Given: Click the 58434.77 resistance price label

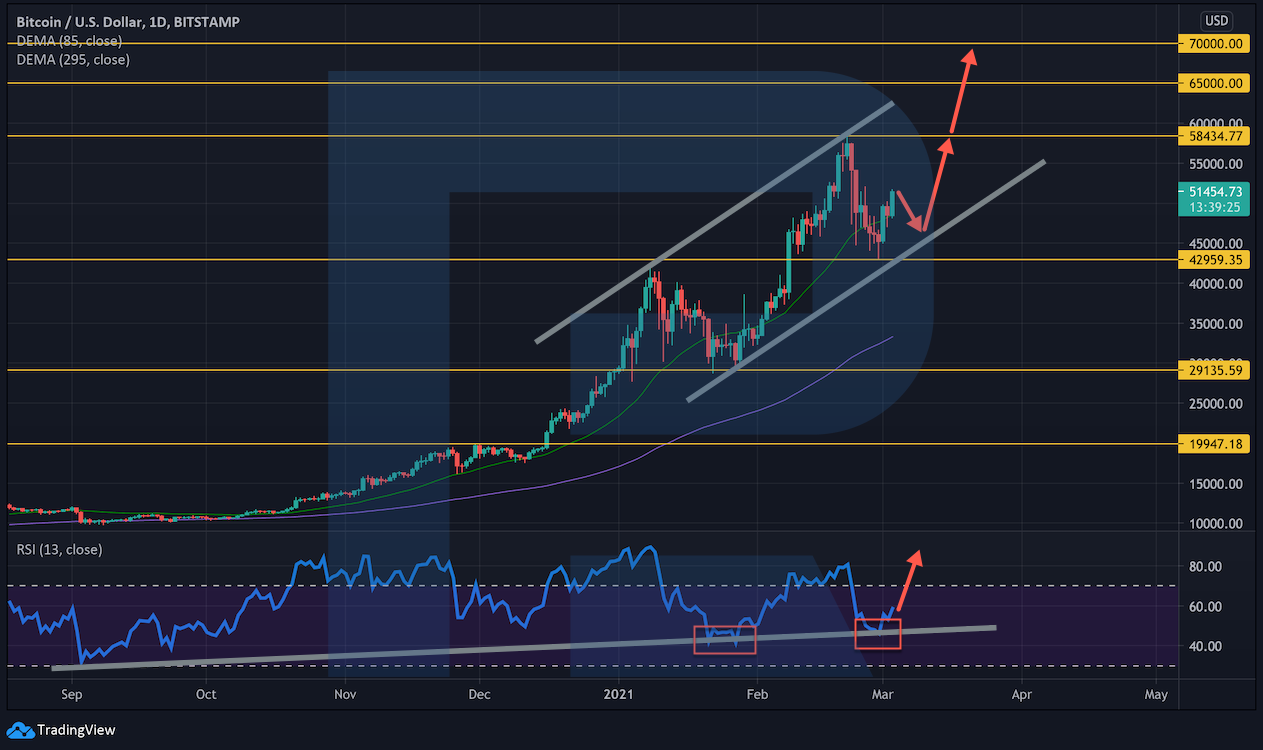Looking at the screenshot, I should pyautogui.click(x=1215, y=136).
